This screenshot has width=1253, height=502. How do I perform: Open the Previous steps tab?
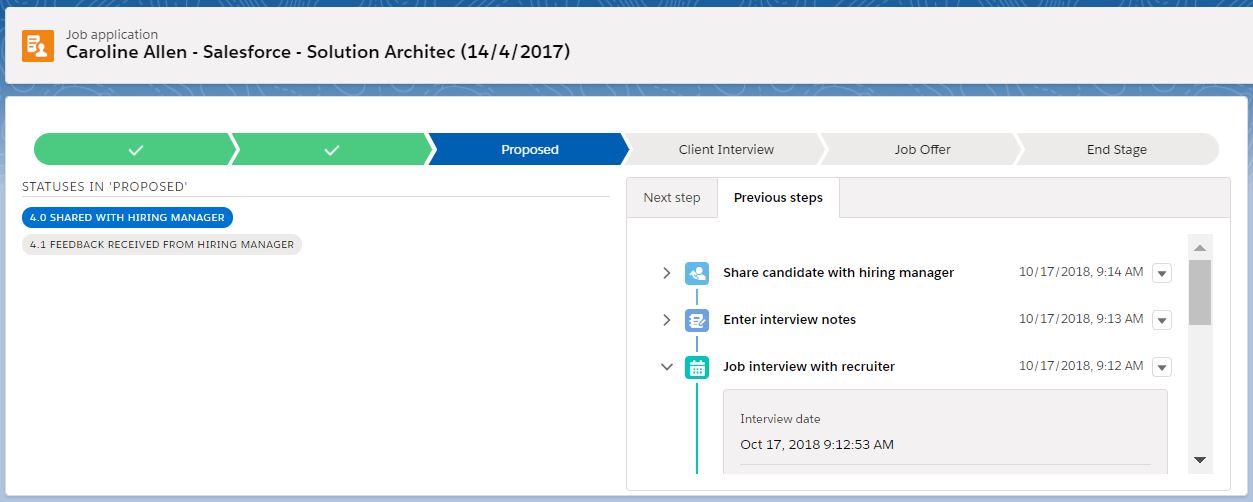pyautogui.click(x=778, y=197)
